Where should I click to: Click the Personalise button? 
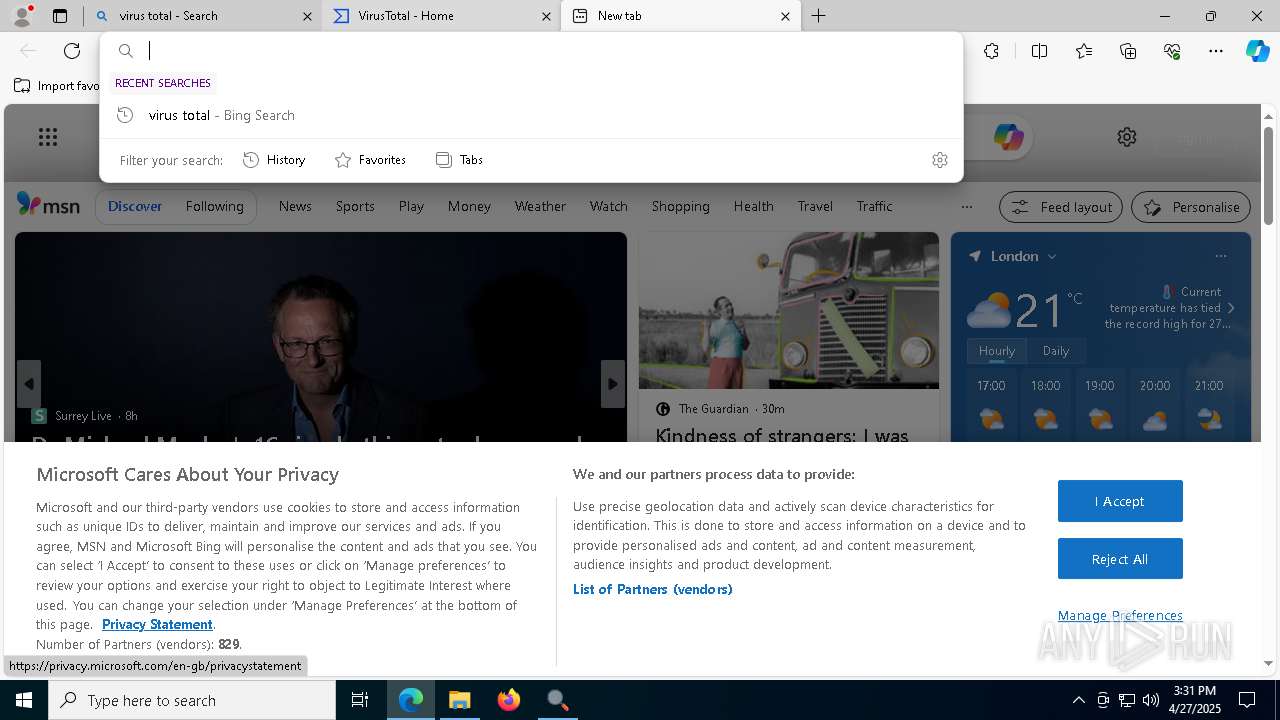click(x=1191, y=207)
